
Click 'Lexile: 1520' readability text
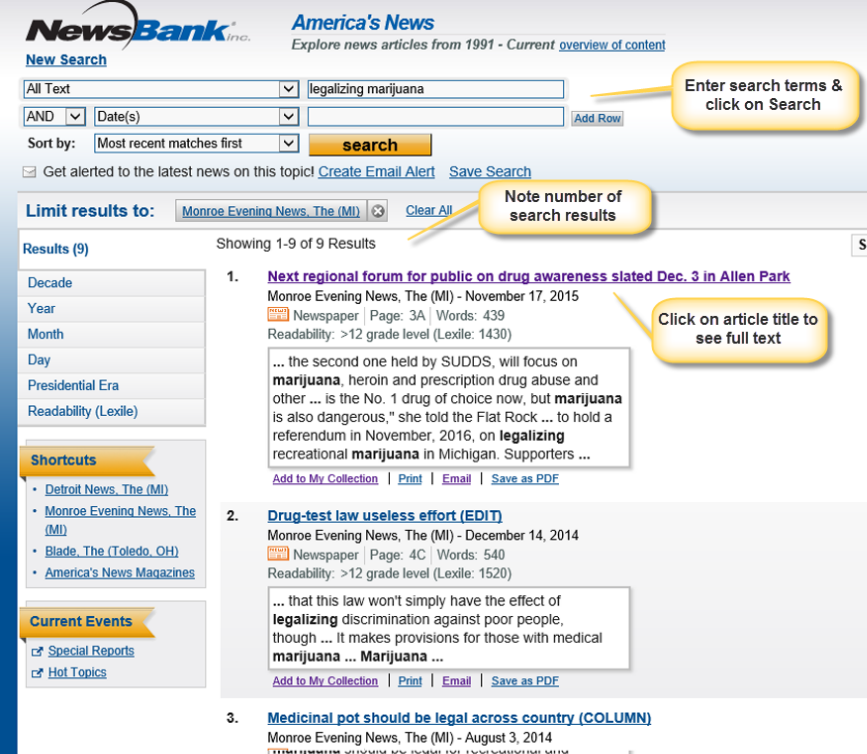[473, 574]
